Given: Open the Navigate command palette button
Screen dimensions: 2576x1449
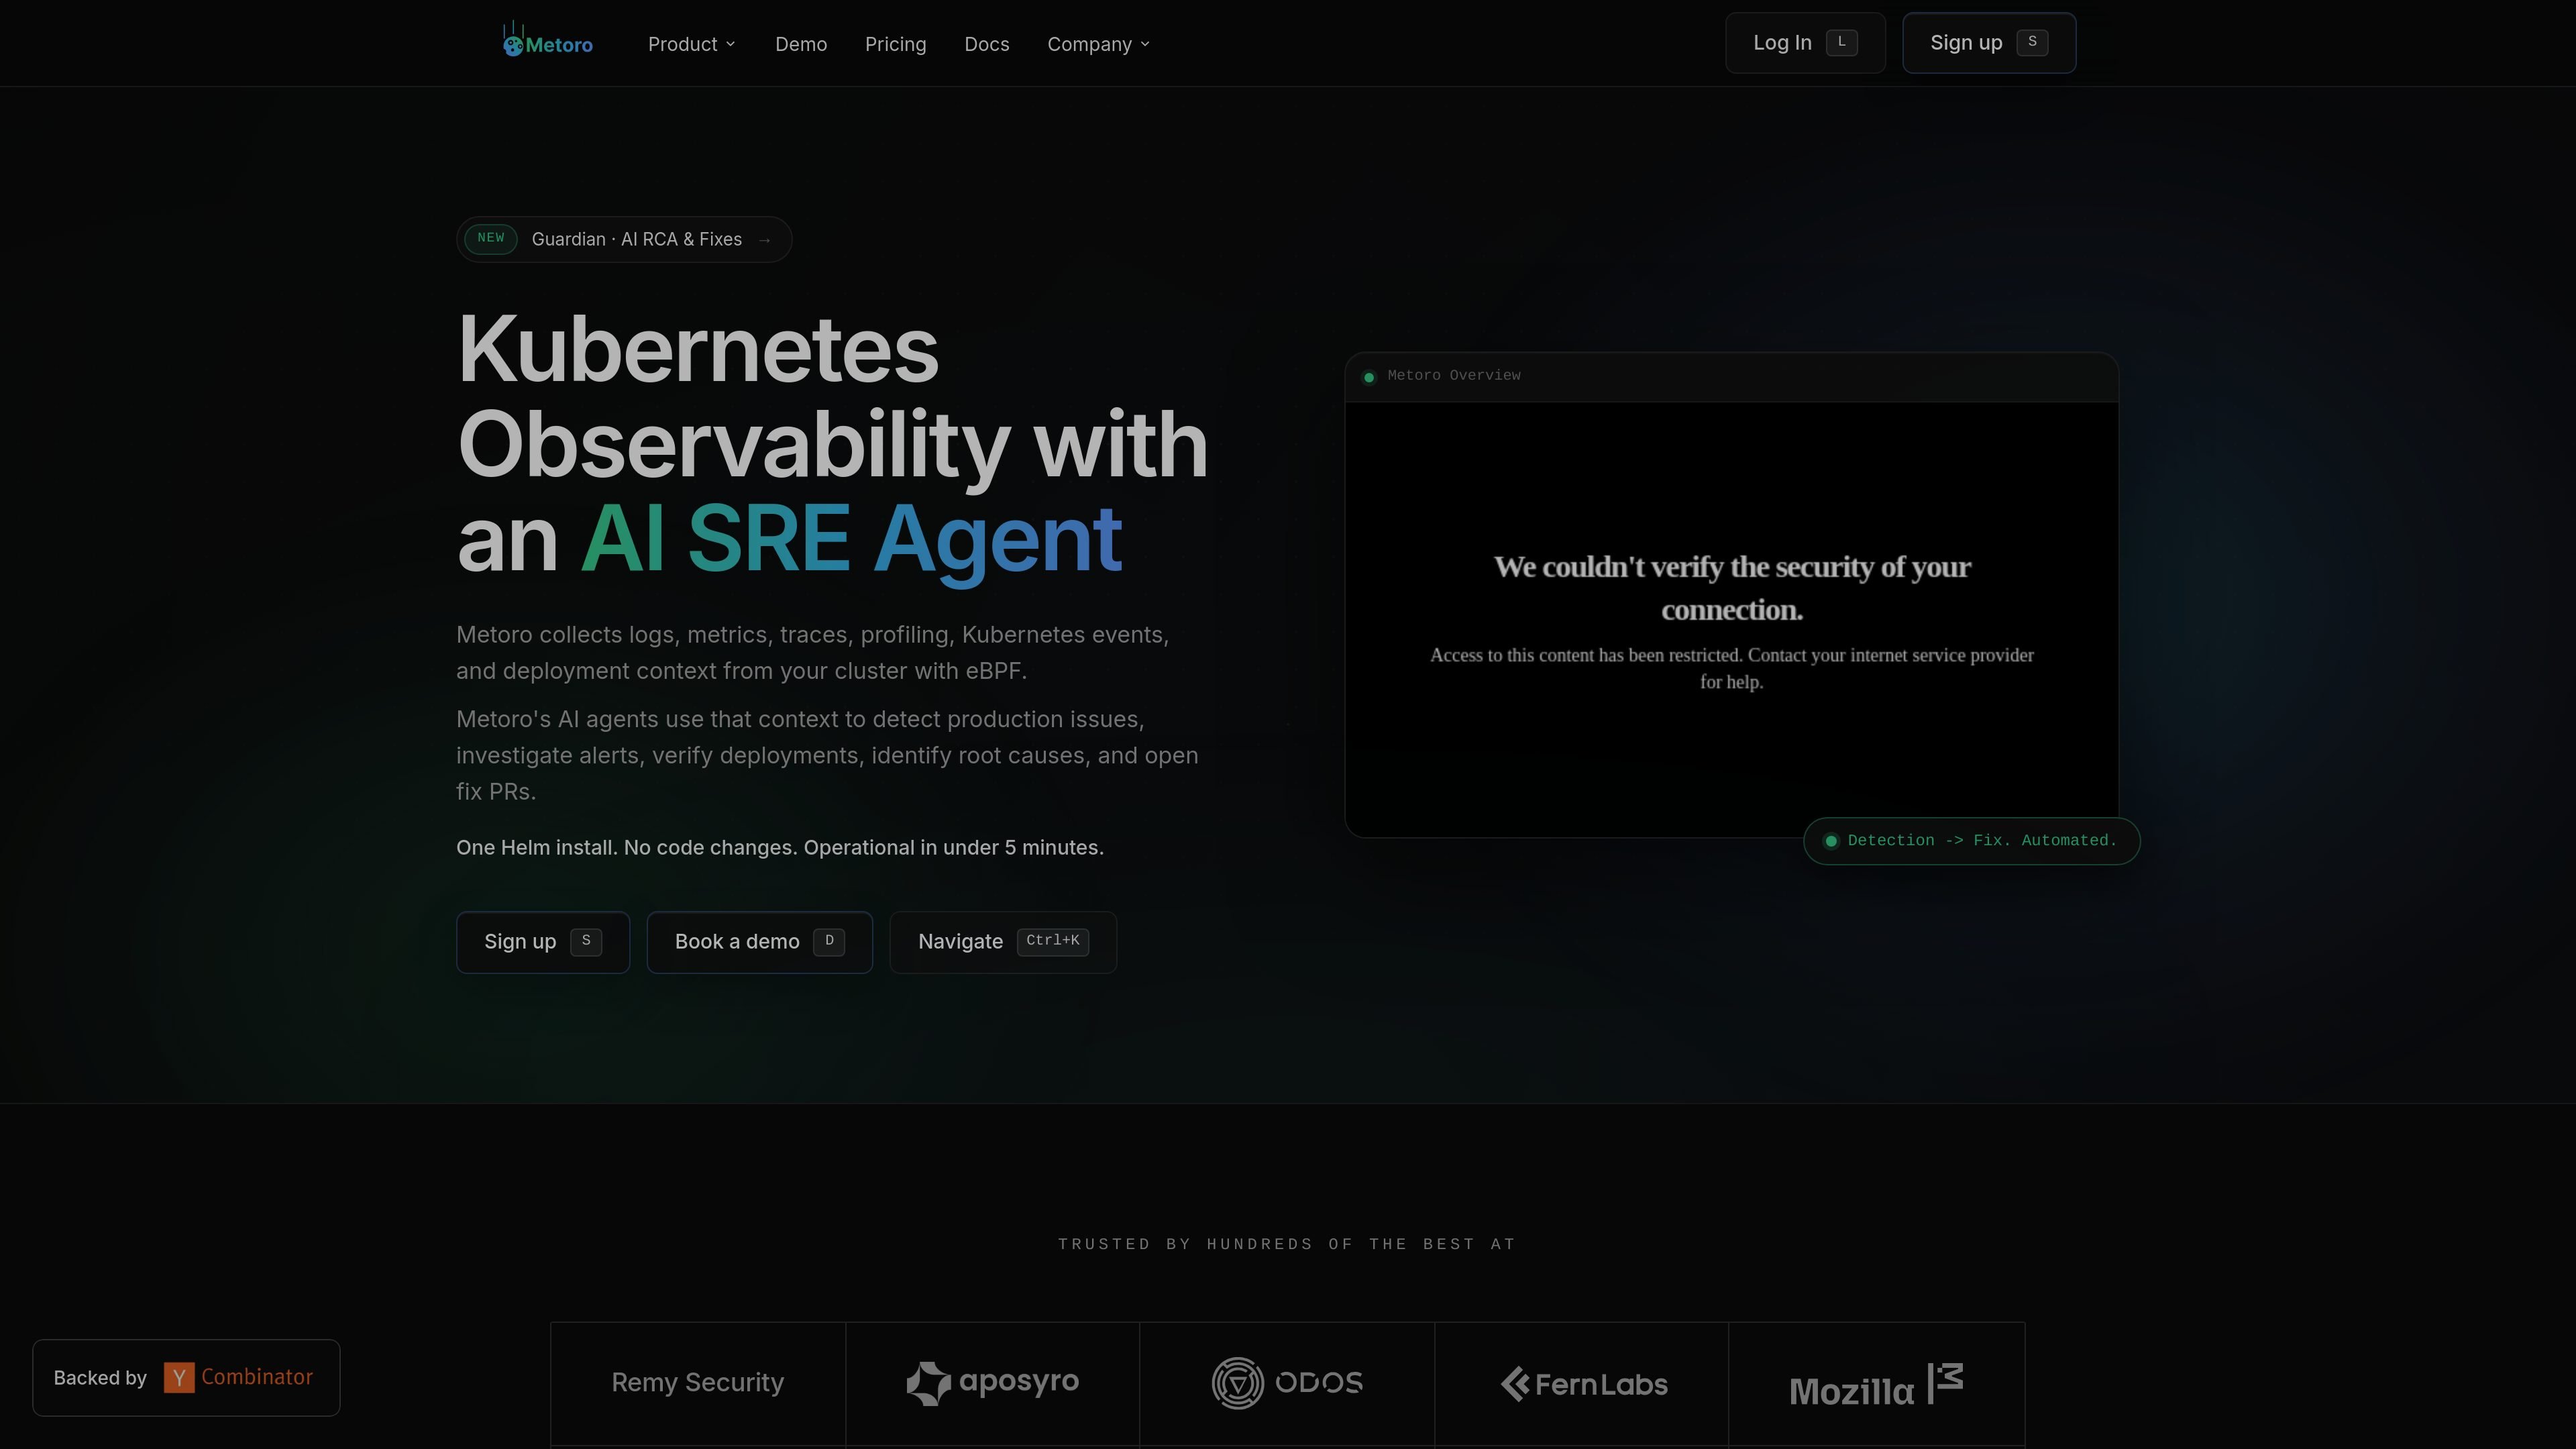Looking at the screenshot, I should click(1003, 942).
